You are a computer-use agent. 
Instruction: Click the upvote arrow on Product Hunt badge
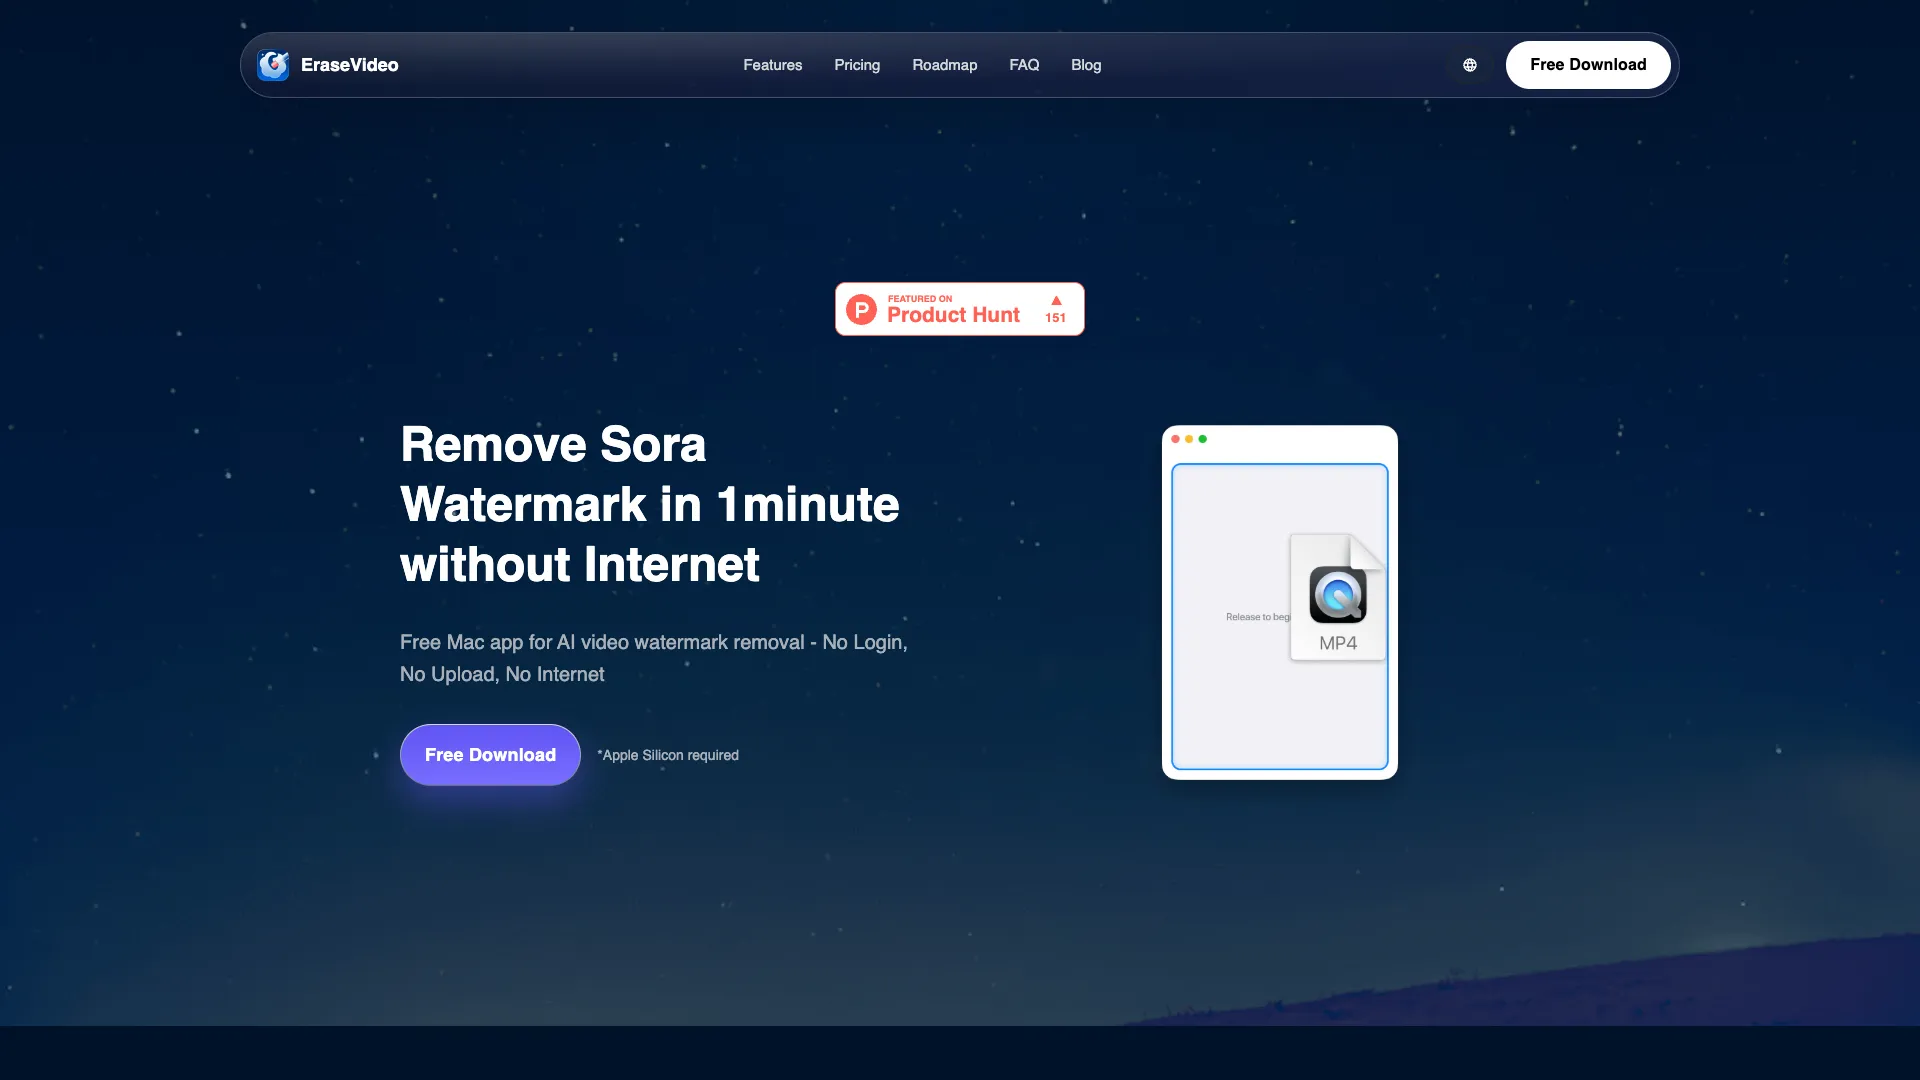pyautogui.click(x=1056, y=300)
